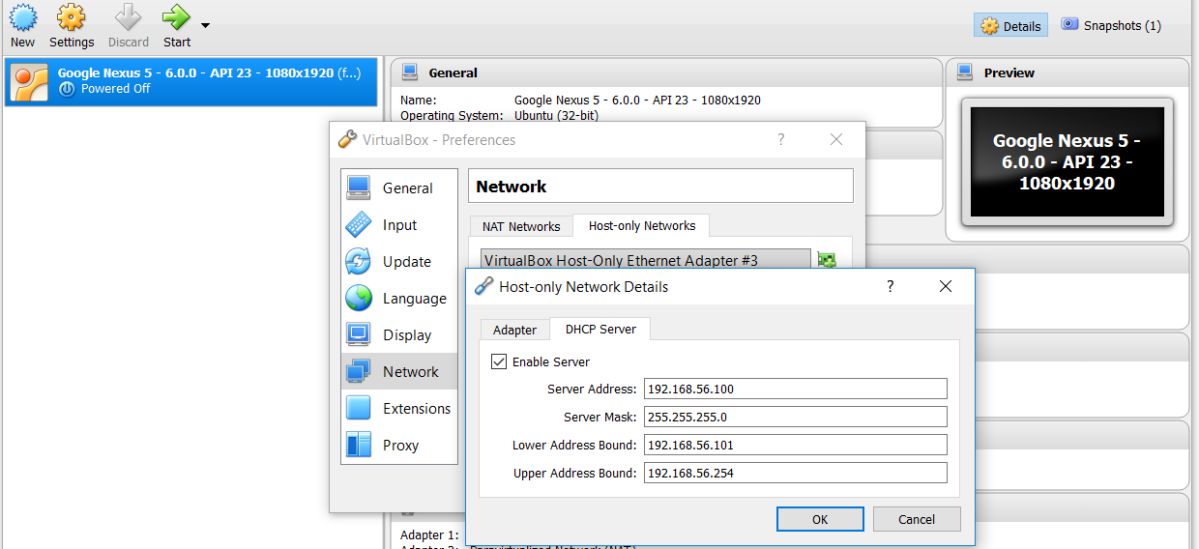Click help button in Host-only Network Details
Screen dimensions: 1199x549
click(890, 286)
